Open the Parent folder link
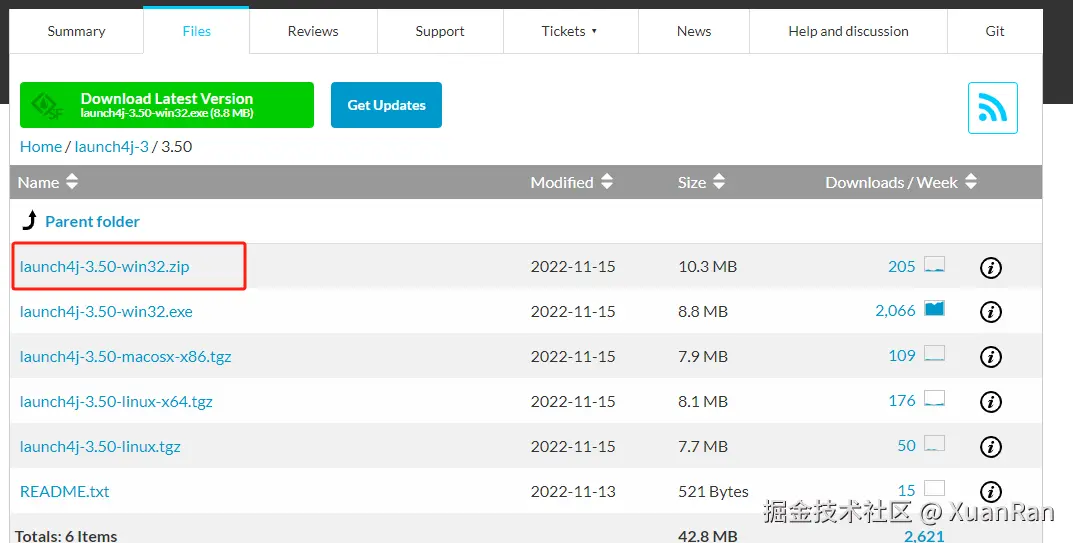 (x=92, y=221)
